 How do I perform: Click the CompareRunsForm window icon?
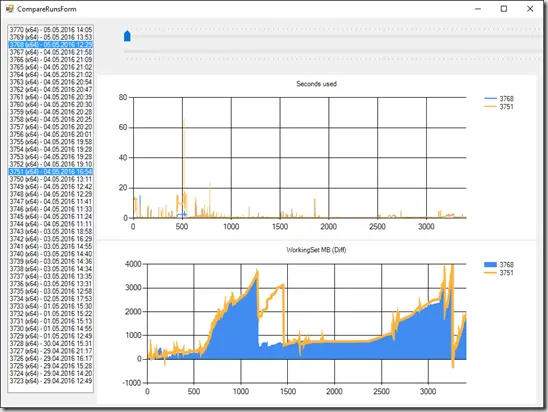[x=9, y=9]
